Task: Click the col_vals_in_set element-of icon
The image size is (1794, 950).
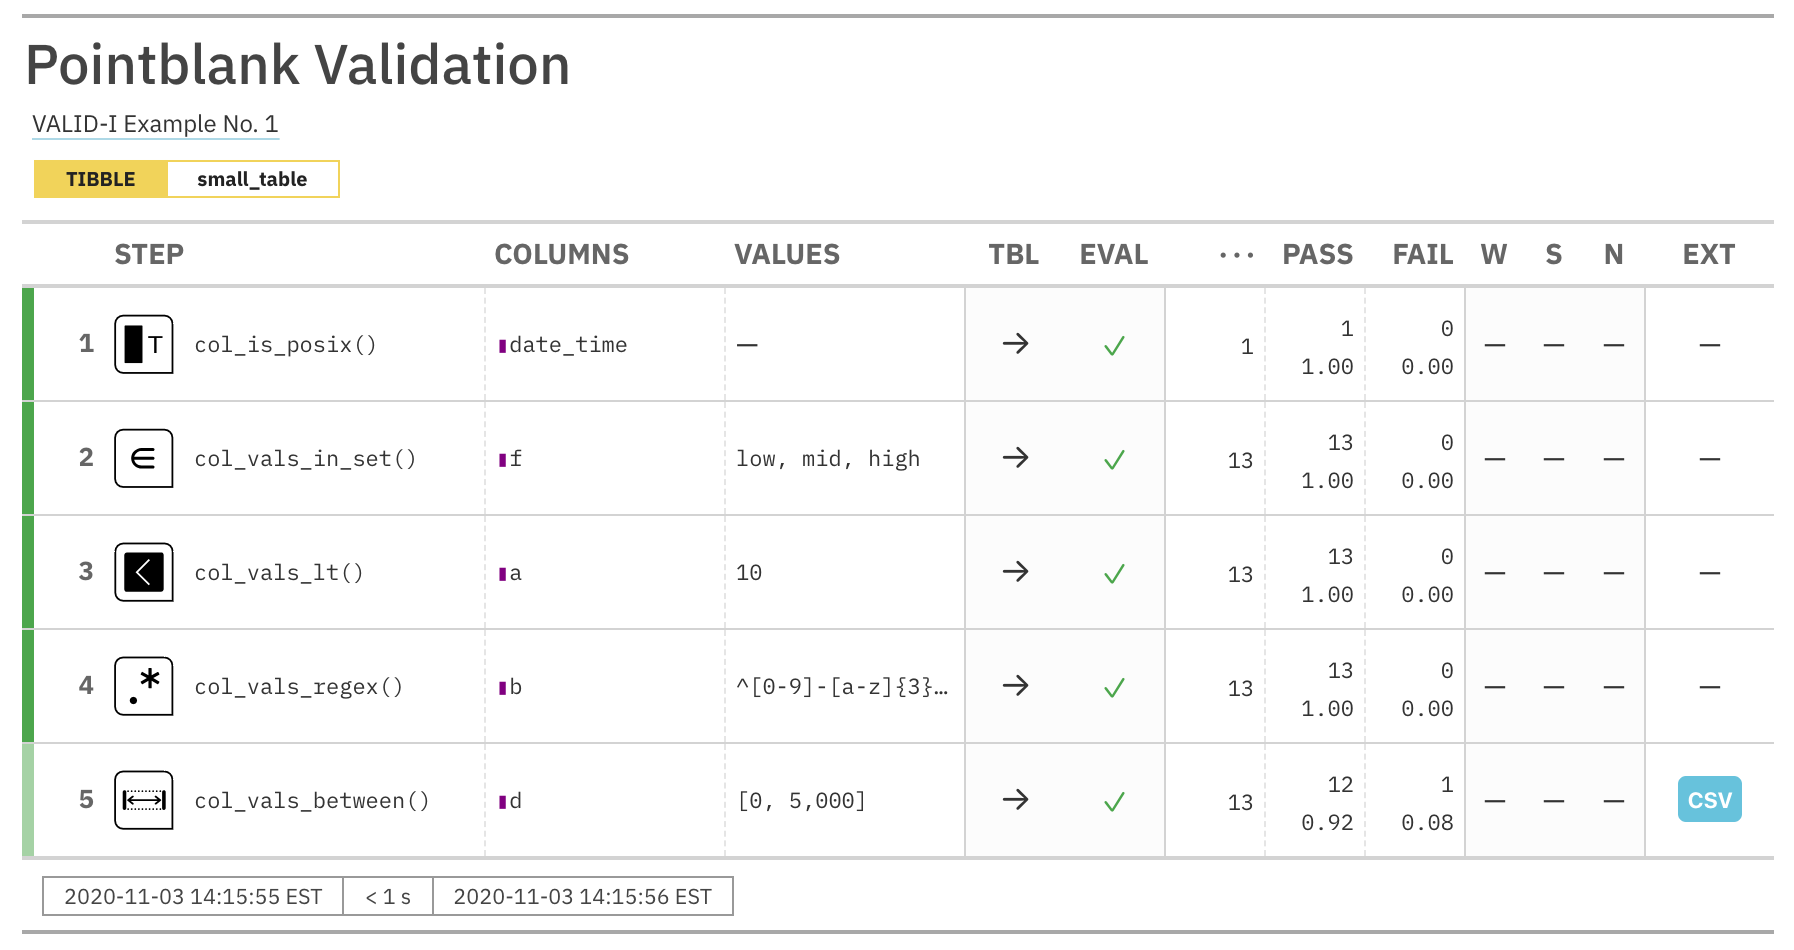Action: (144, 458)
